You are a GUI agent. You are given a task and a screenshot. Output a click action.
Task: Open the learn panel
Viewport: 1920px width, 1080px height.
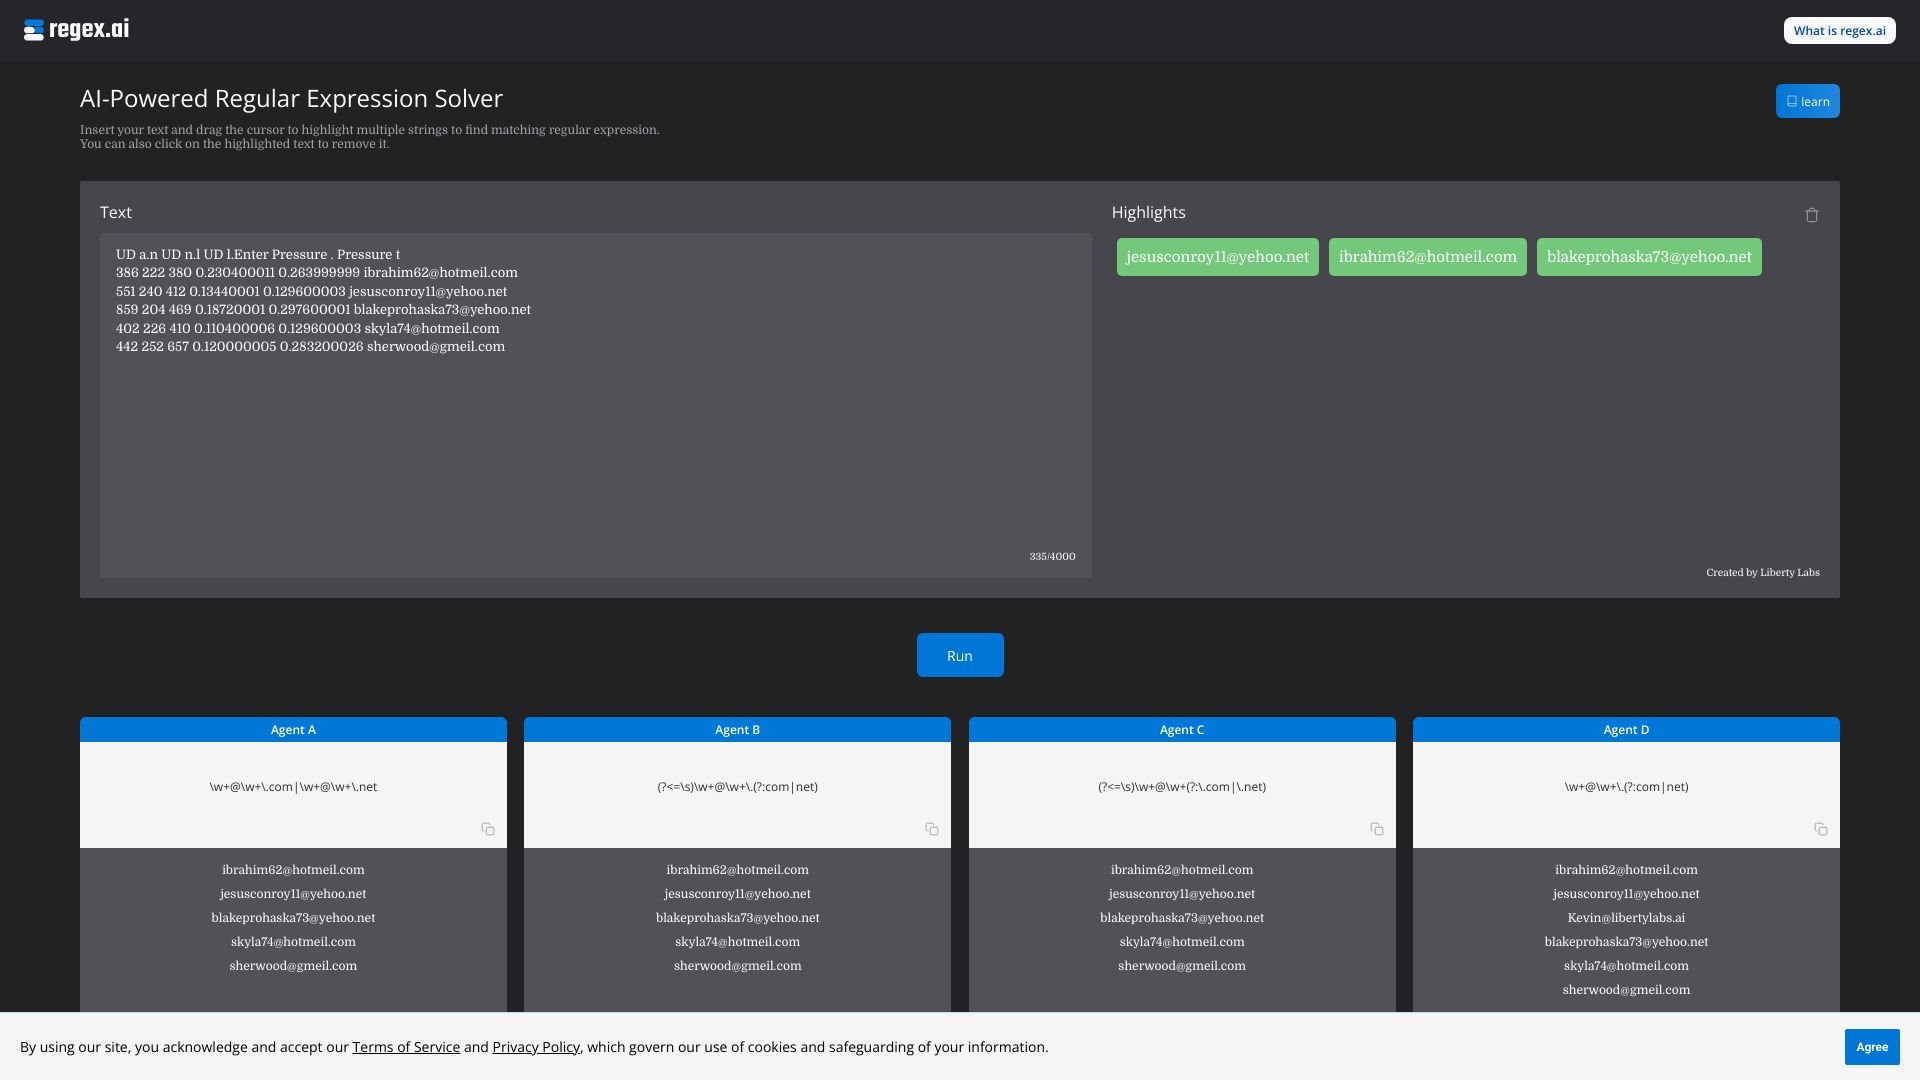tap(1807, 100)
